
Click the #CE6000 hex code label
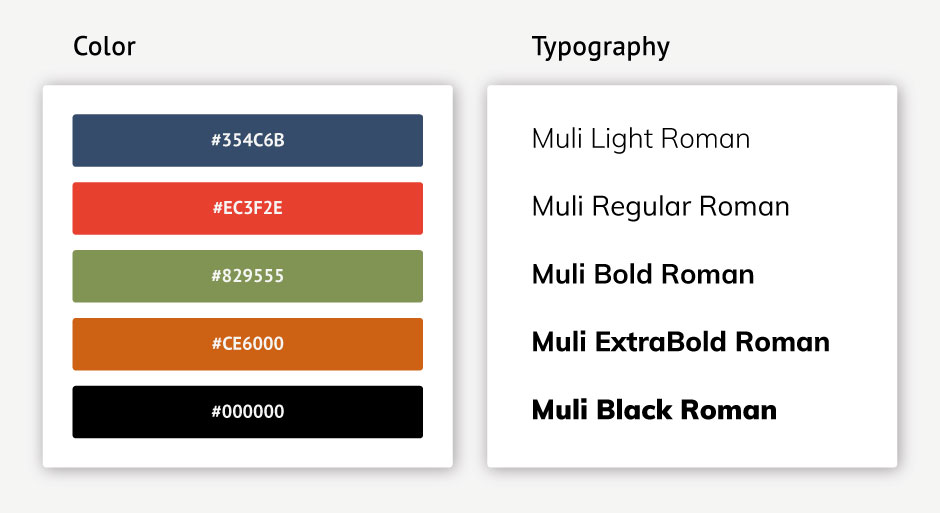[248, 343]
